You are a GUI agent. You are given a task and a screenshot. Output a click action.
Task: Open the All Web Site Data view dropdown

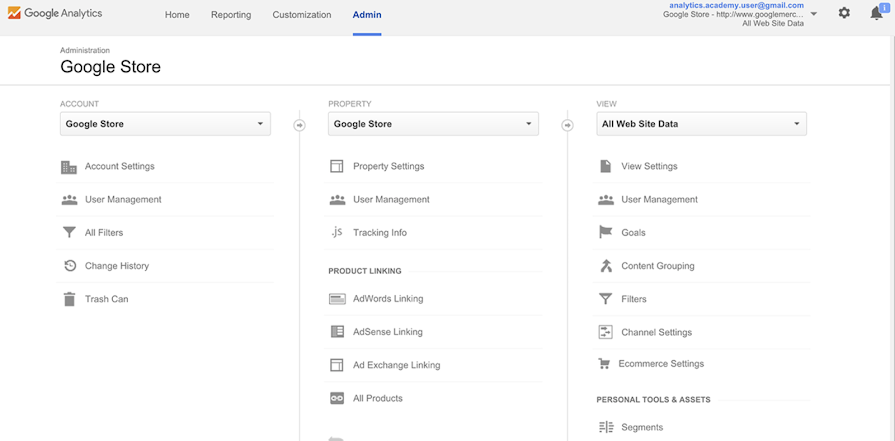701,124
